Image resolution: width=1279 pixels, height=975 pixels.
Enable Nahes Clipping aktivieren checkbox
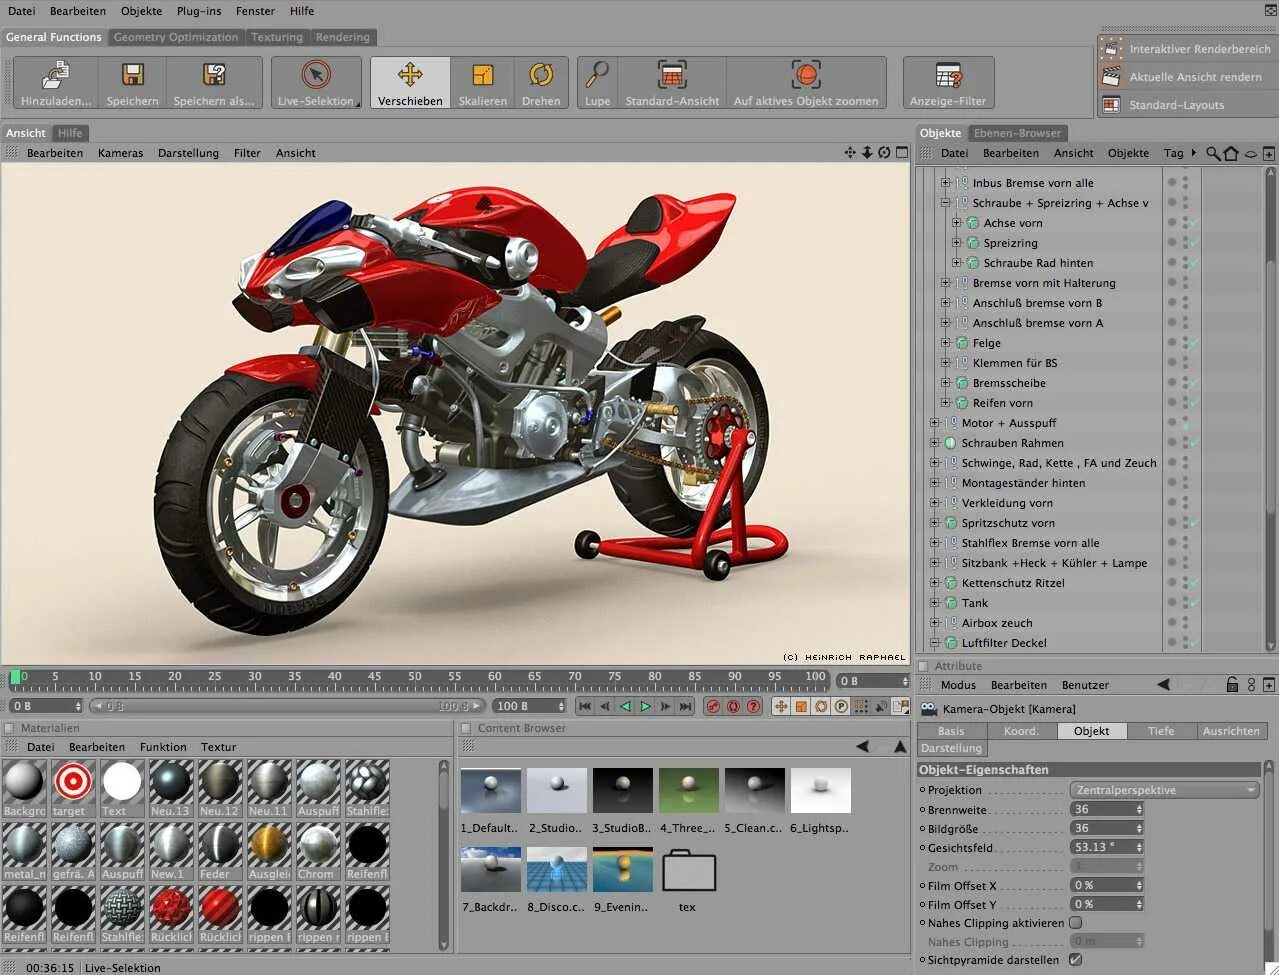click(1076, 923)
